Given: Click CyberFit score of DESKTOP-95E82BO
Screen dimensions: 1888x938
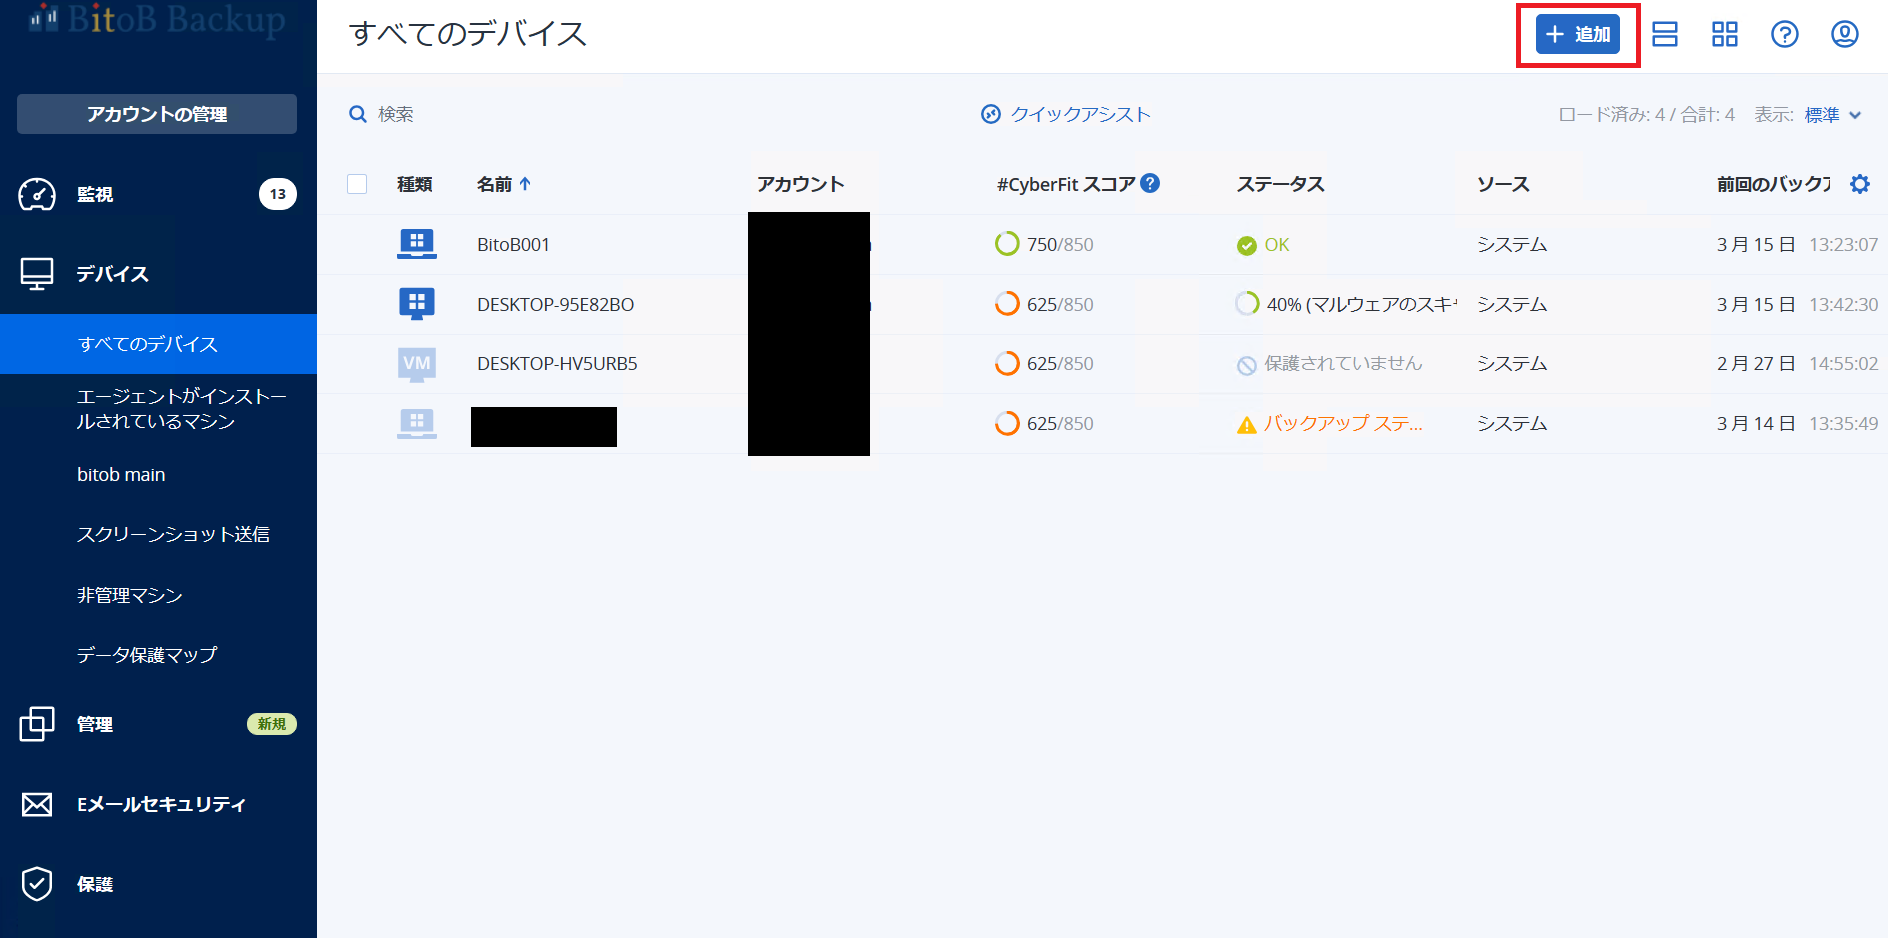Looking at the screenshot, I should click(1044, 304).
